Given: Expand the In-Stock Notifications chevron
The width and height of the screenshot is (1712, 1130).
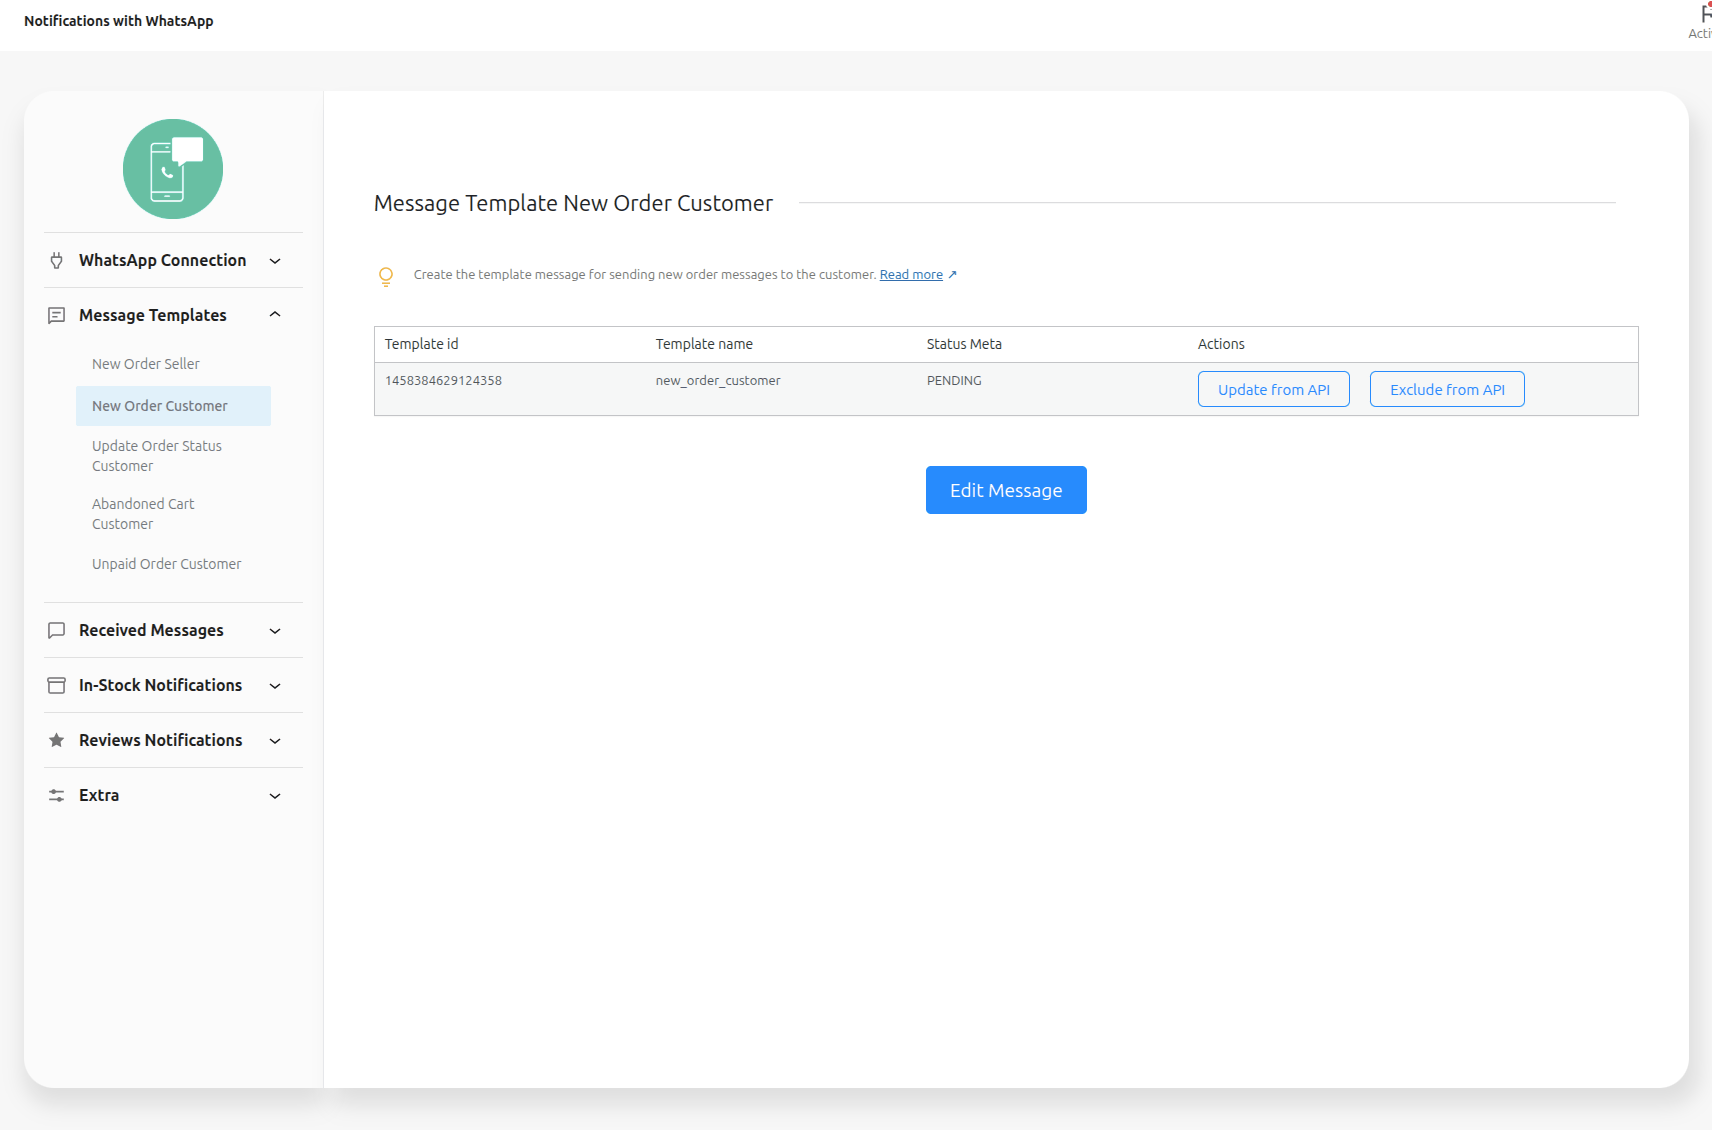Looking at the screenshot, I should (x=275, y=686).
